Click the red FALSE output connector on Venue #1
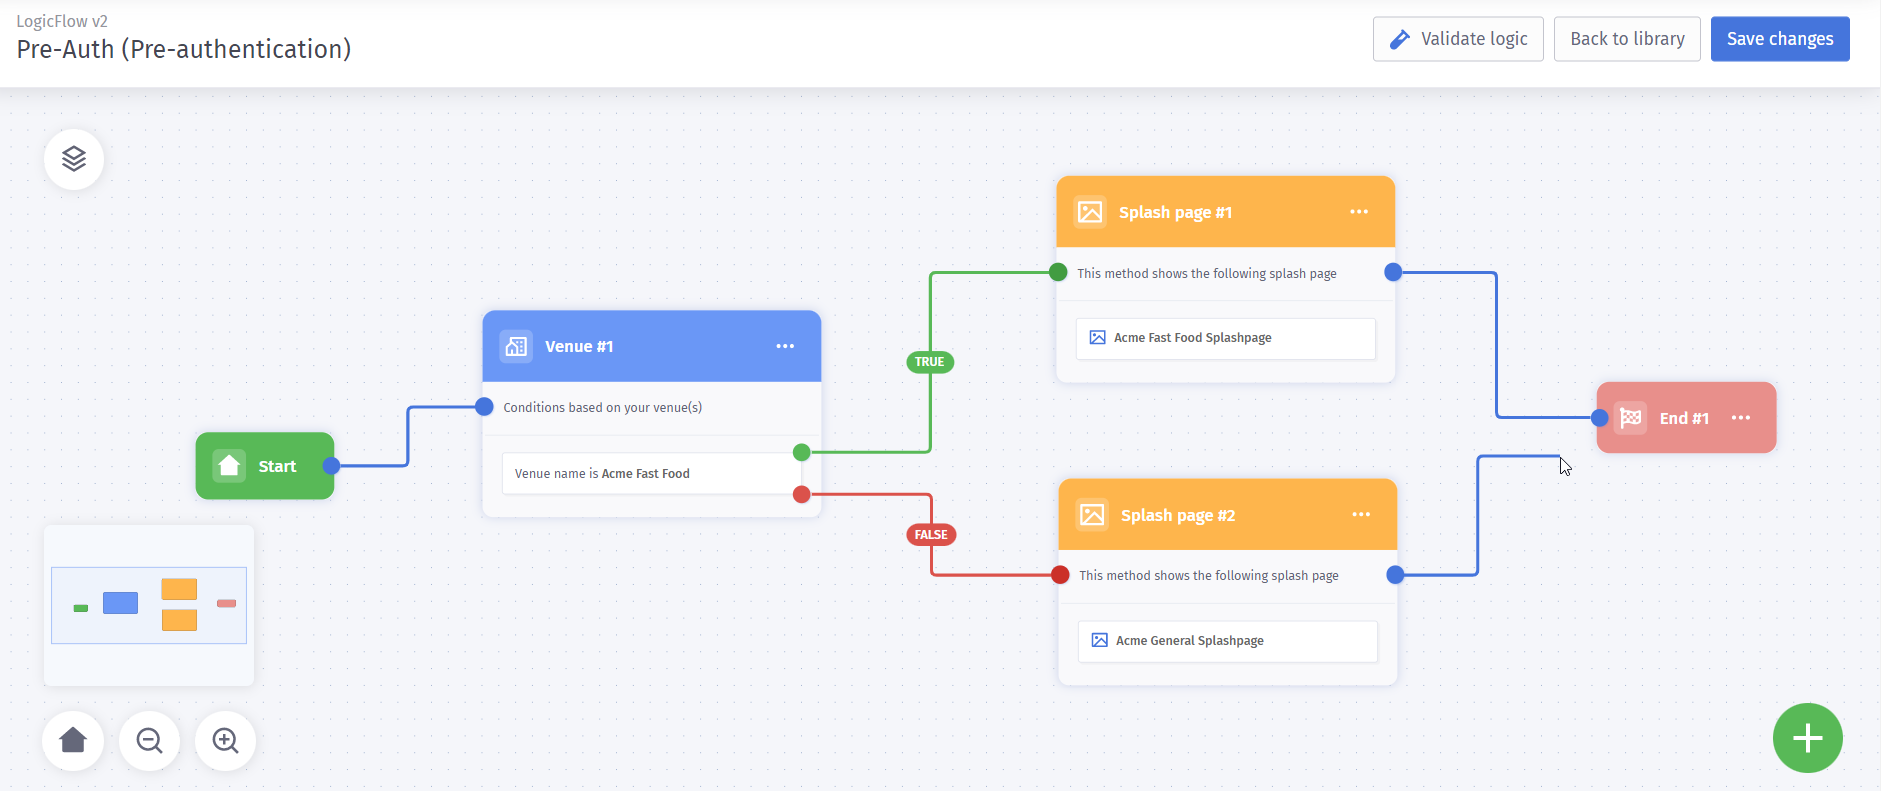Screen dimensions: 1881x791 (801, 494)
